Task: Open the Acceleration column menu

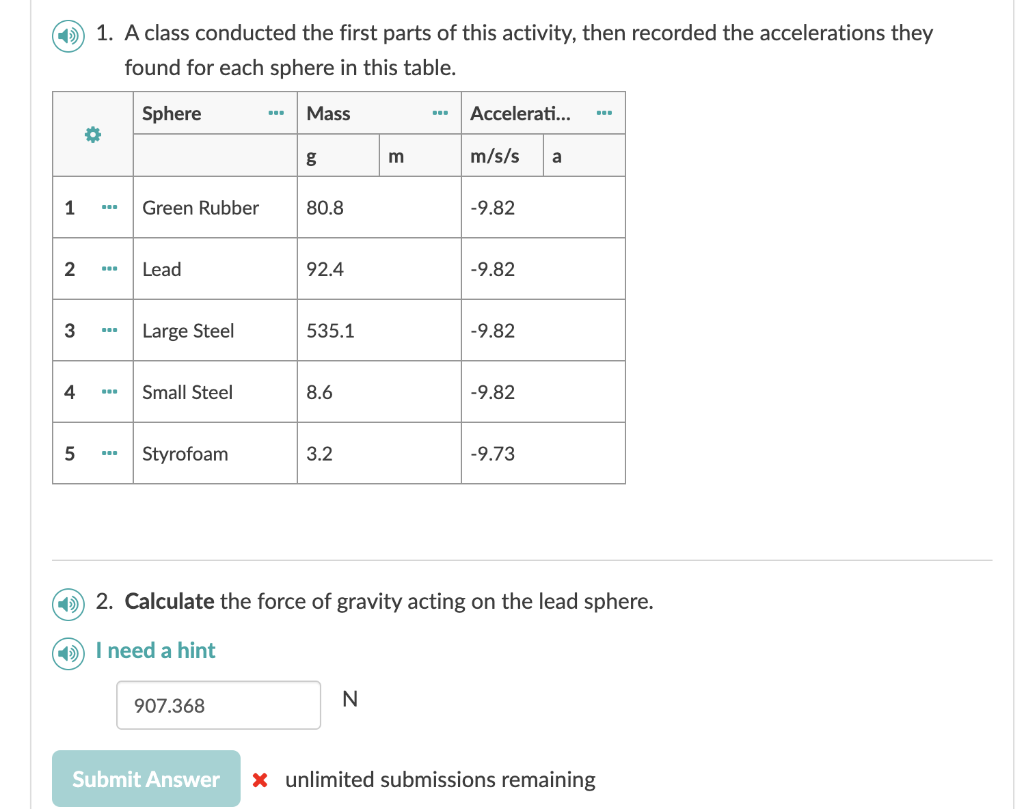Action: coord(604,112)
